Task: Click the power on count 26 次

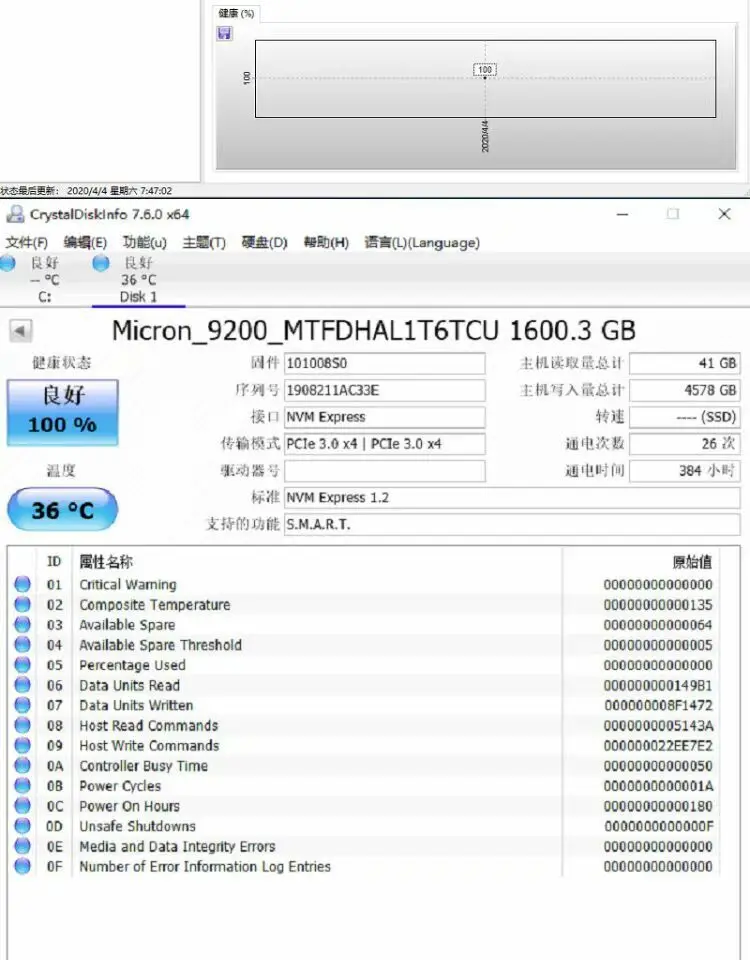Action: [684, 444]
